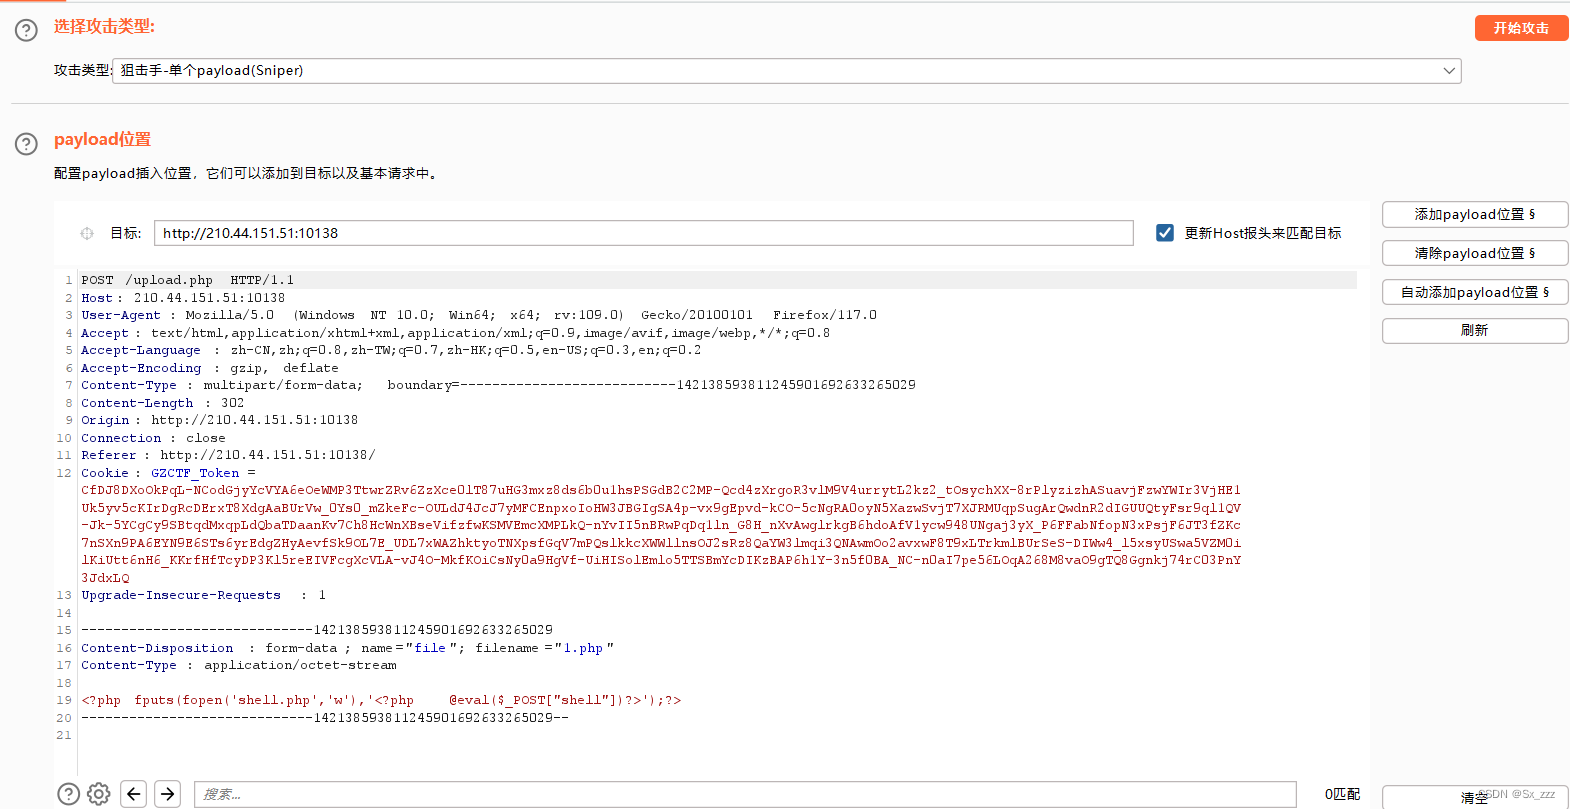Screen dimensions: 1570x809
Task: Click the Referer header line
Action: 228,455
